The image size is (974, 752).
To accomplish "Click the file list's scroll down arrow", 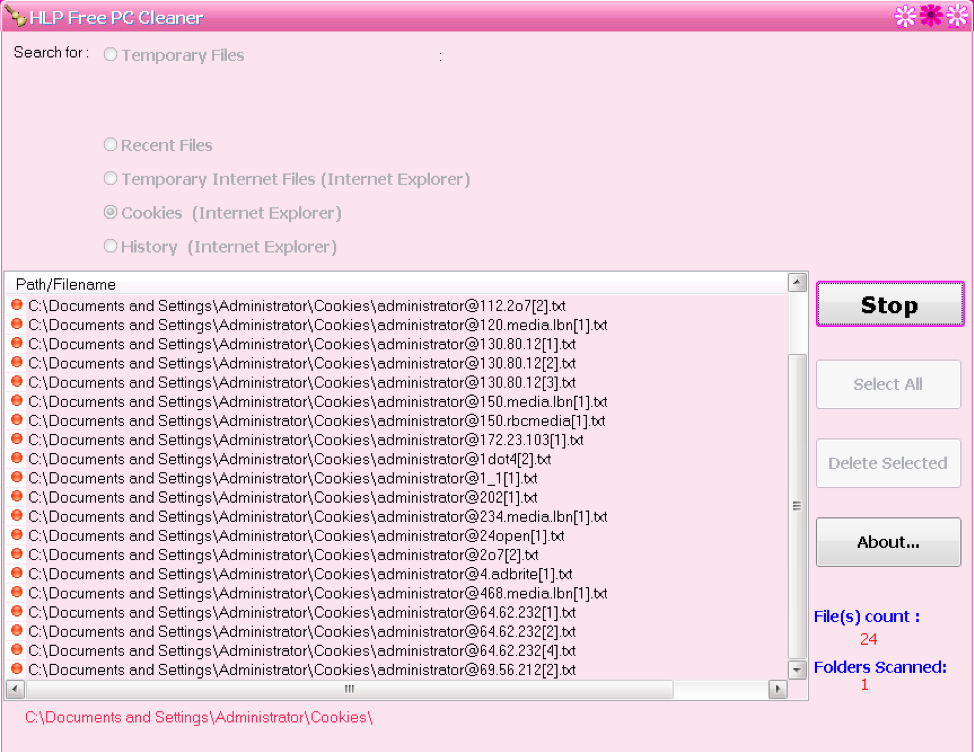I will pos(797,669).
